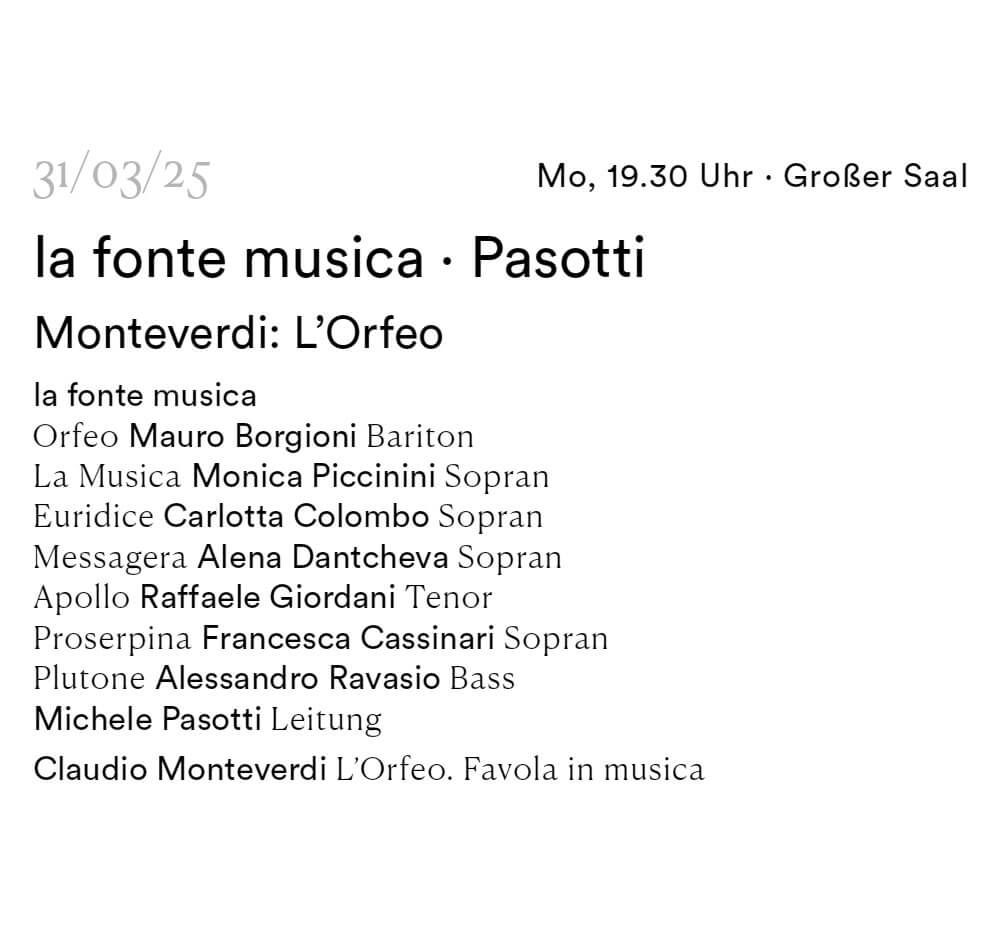Screen dimensions: 1001x930
Task: Click the name Raffaele Giordani
Action: (268, 597)
